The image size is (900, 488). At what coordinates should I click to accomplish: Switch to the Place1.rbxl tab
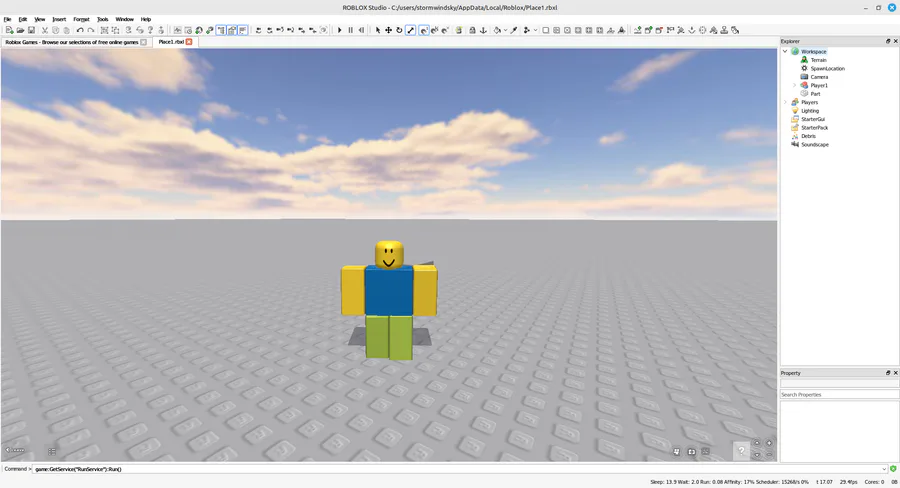[171, 42]
